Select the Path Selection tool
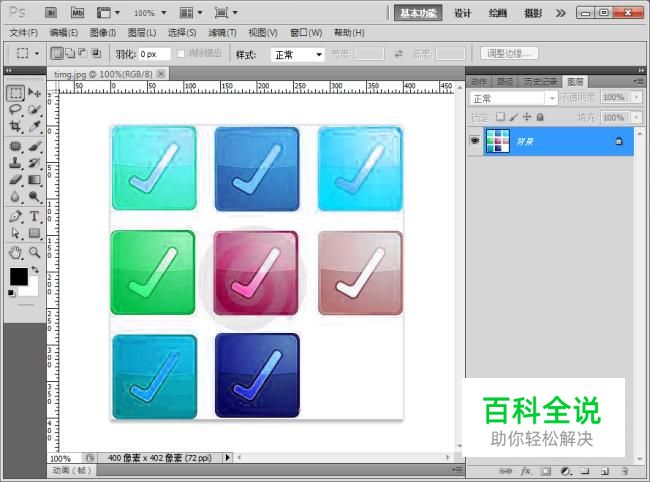This screenshot has width=650, height=482. (16, 233)
